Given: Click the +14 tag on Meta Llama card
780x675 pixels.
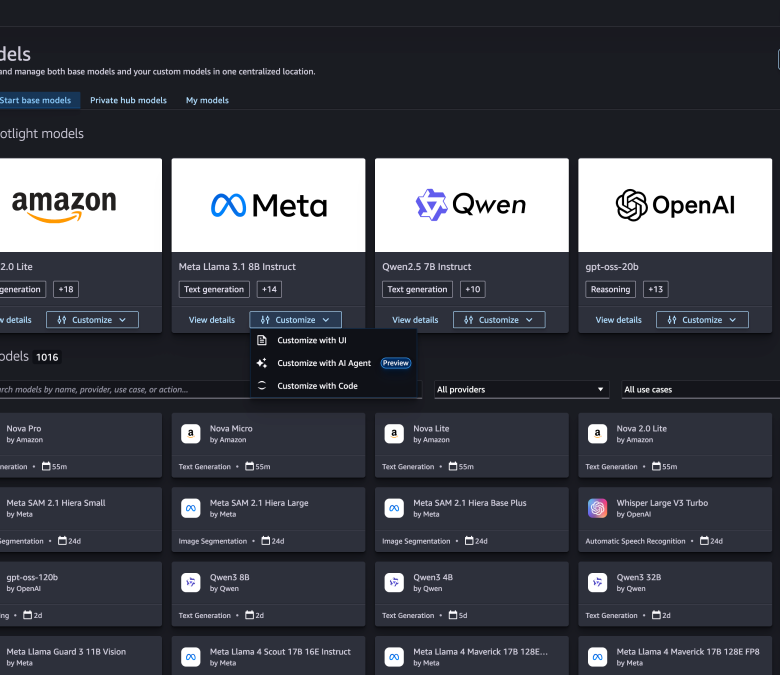Looking at the screenshot, I should pos(269,289).
